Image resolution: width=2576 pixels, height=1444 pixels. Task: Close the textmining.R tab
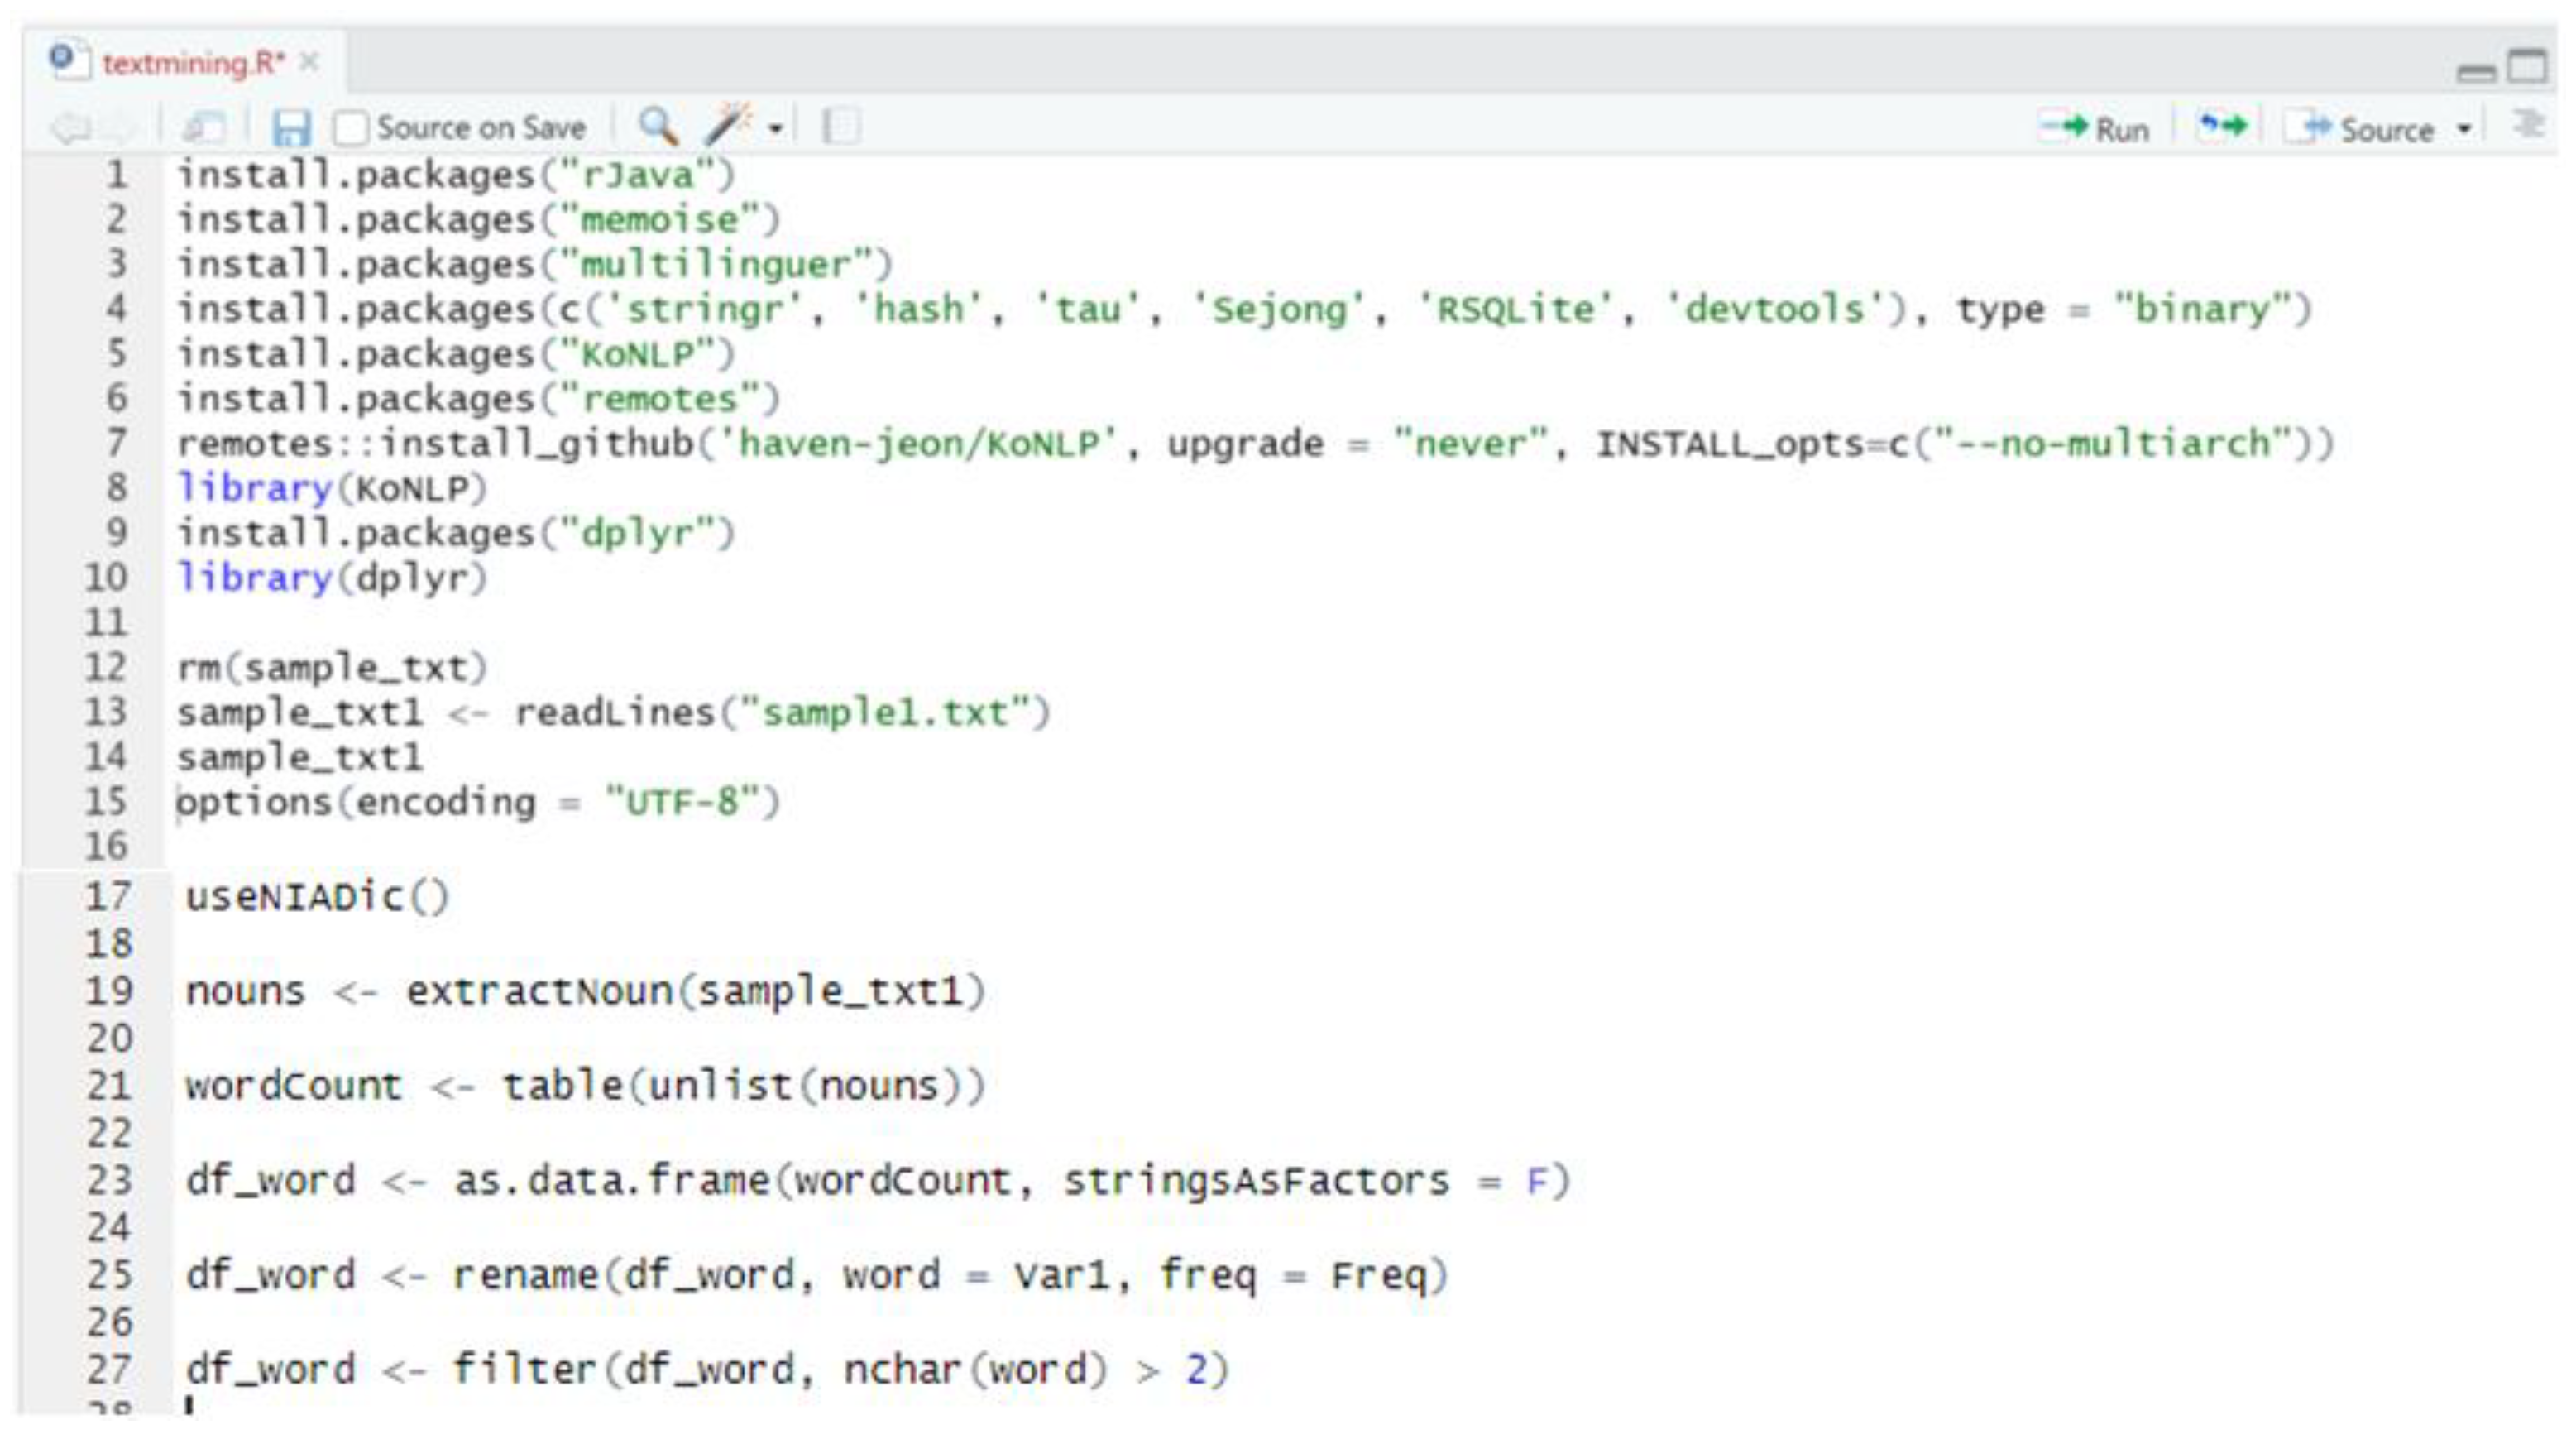(310, 62)
